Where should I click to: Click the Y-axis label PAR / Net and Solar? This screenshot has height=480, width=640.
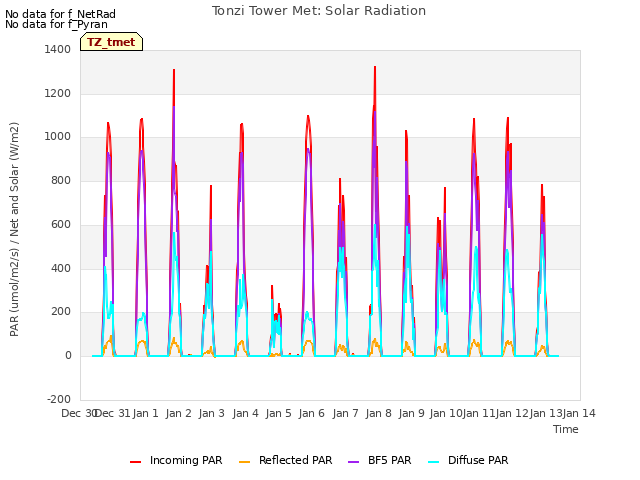(x=14, y=229)
